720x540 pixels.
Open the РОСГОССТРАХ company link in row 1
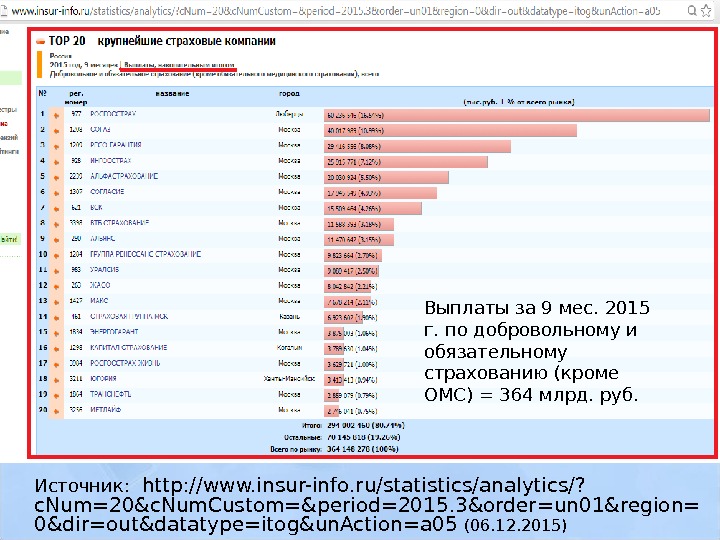point(113,113)
